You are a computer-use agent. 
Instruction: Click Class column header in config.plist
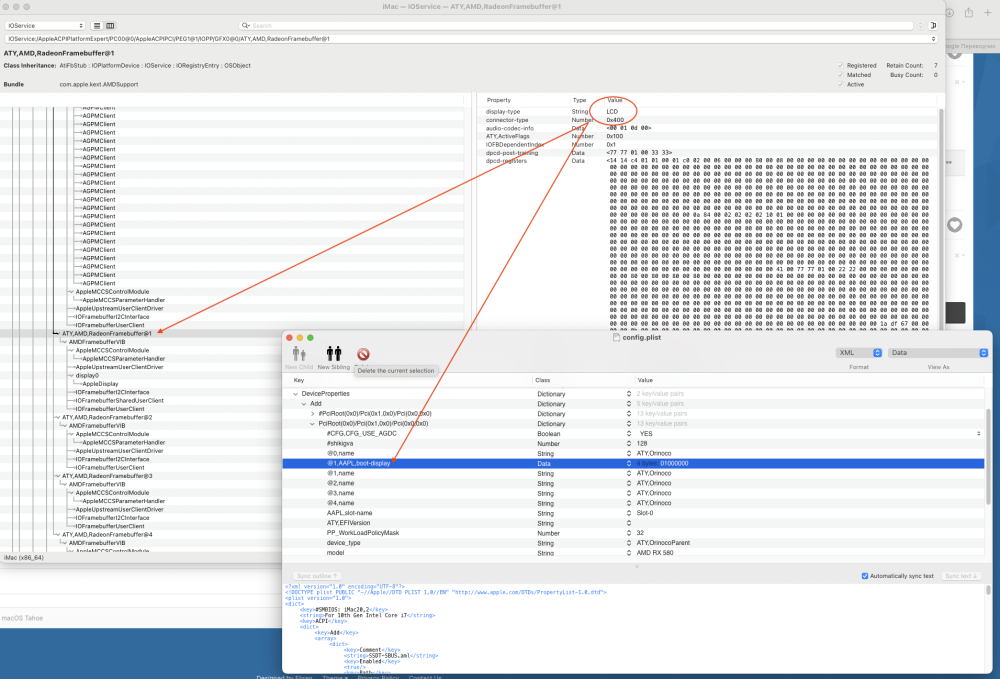pyautogui.click(x=543, y=380)
